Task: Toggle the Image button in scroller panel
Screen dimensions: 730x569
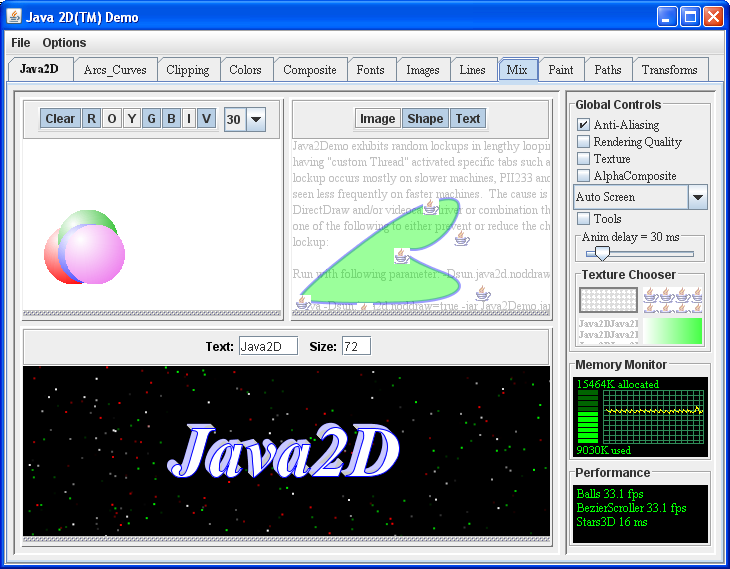Action: (378, 119)
